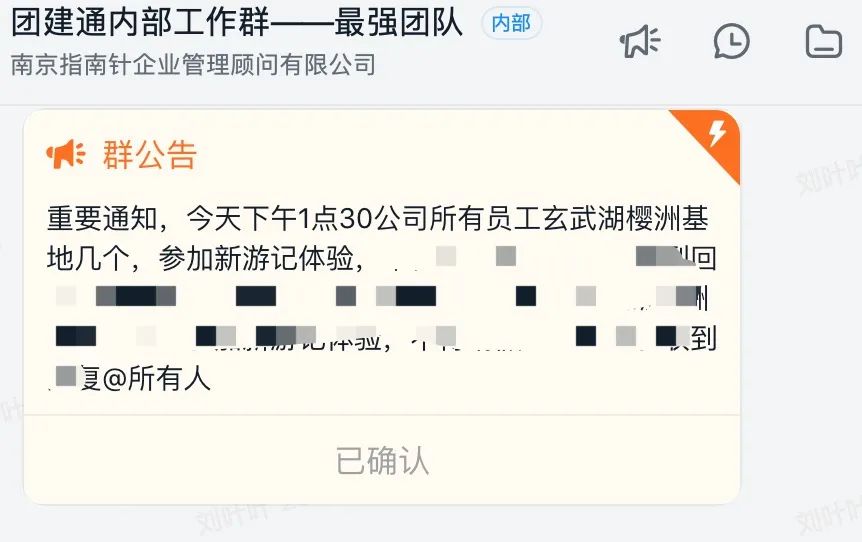862x542 pixels.
Task: Click the blue 内部 tag
Action: (x=511, y=24)
